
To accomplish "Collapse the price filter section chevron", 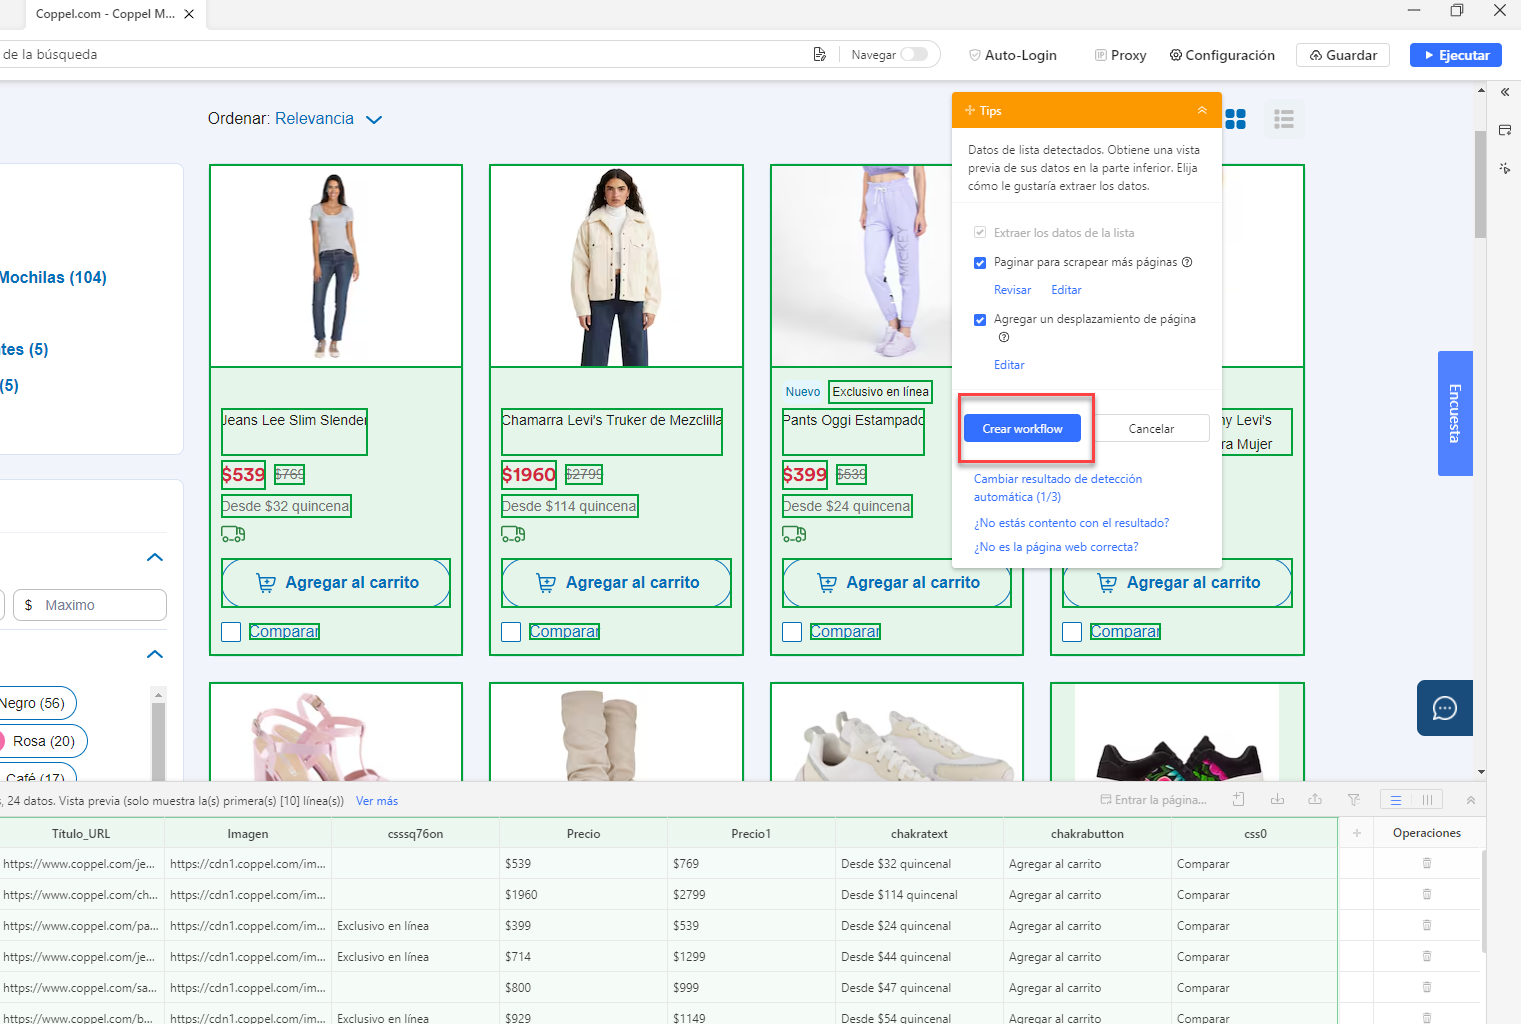I will point(155,557).
